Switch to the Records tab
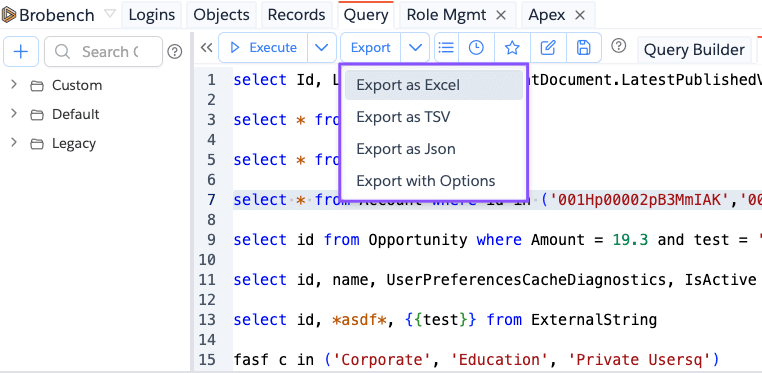Image resolution: width=762 pixels, height=373 pixels. point(296,15)
